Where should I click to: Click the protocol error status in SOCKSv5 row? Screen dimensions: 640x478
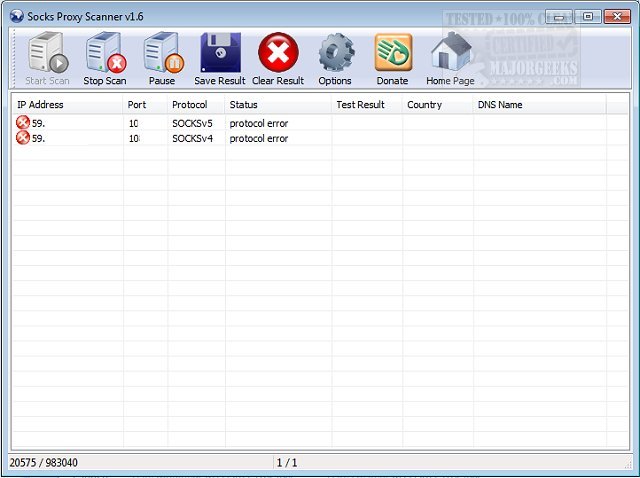tap(259, 123)
